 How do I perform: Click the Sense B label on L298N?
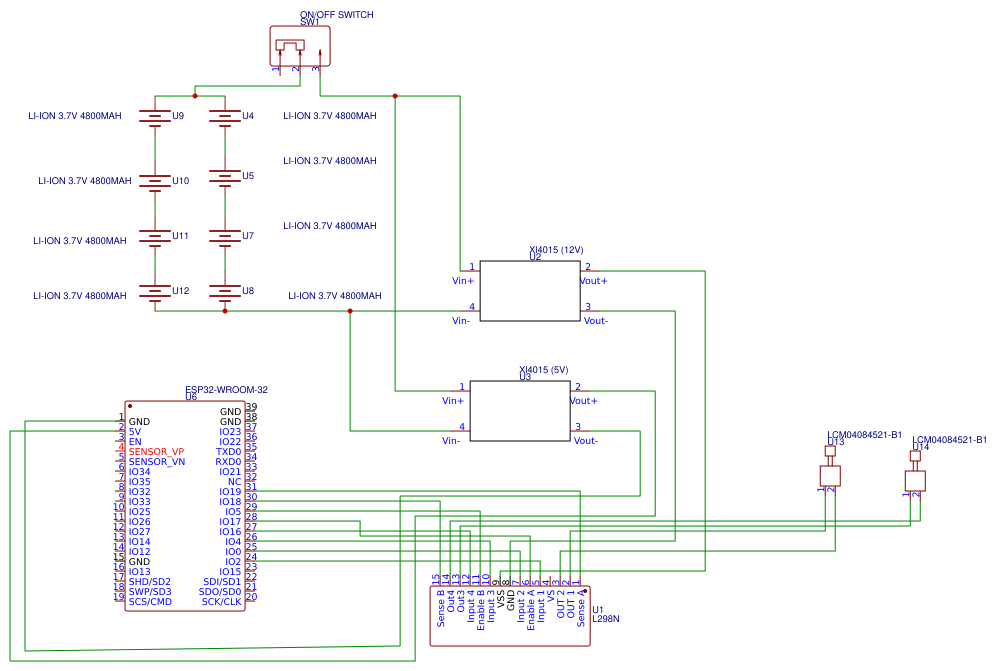pos(441,608)
